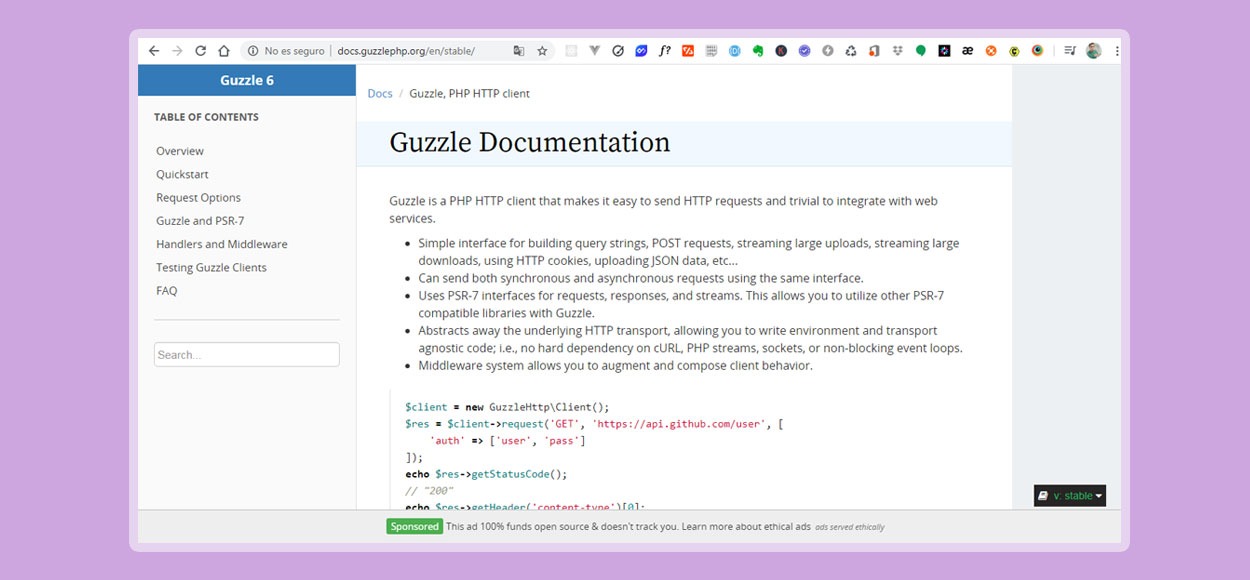
Task: Go back using the browser back arrow
Action: coord(153,51)
